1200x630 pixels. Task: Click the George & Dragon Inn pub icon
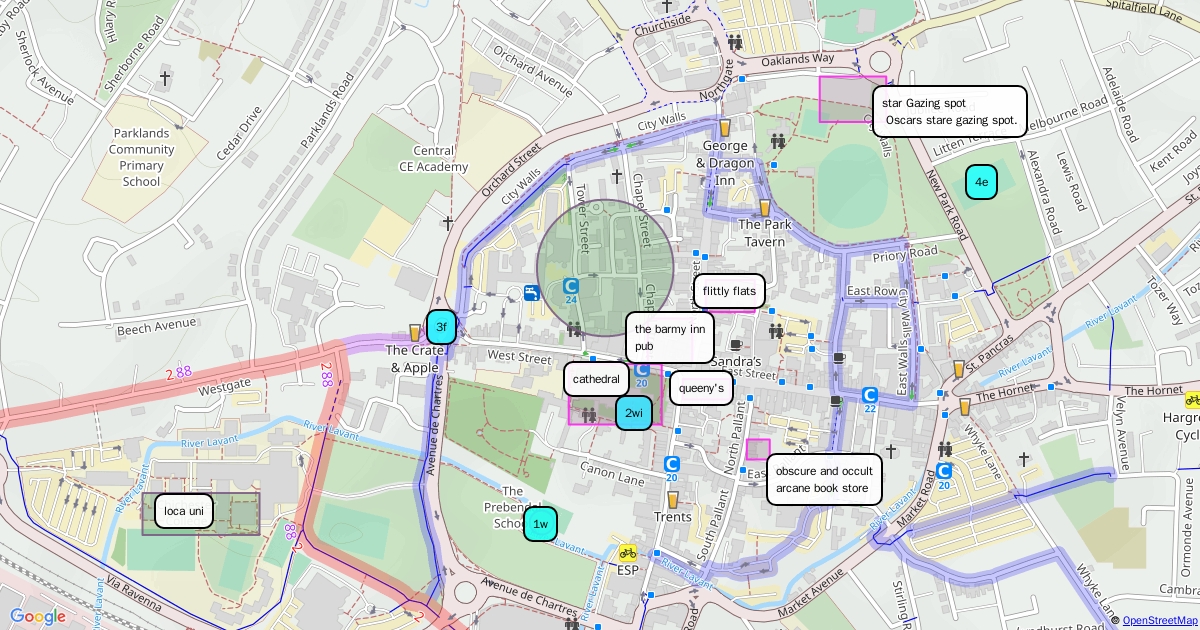[725, 128]
